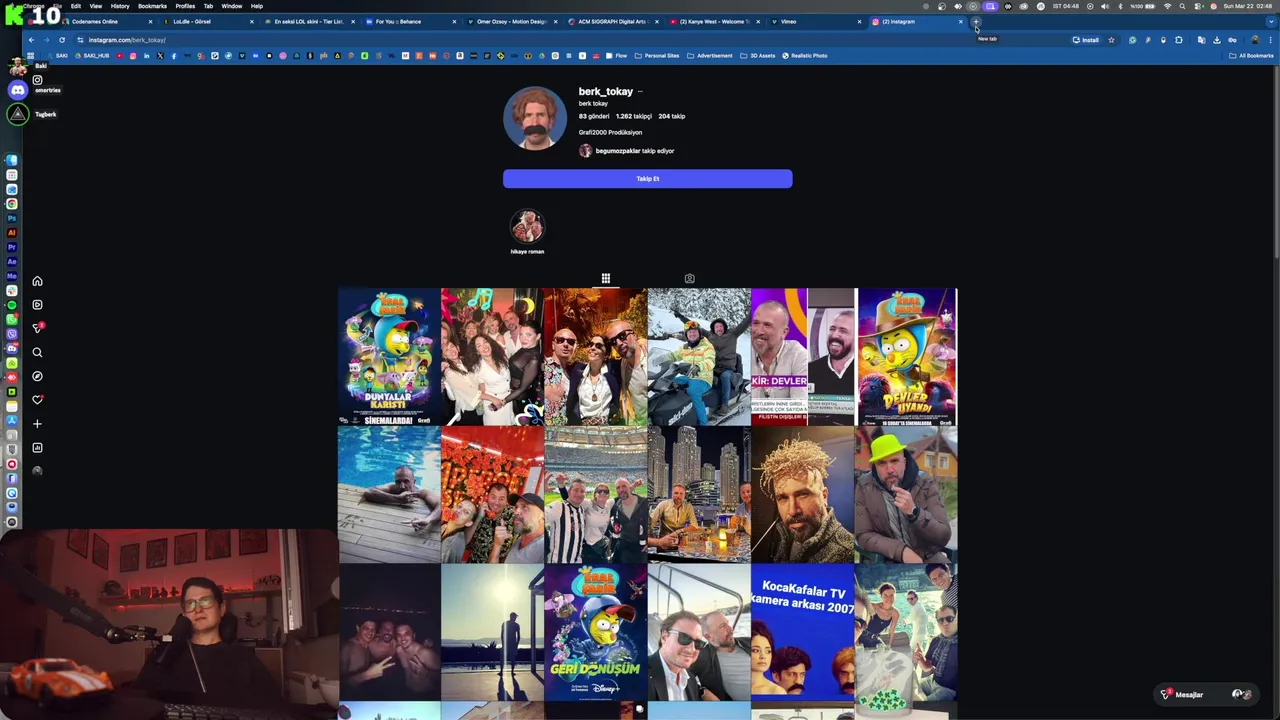
Task: Close the Vimeo tab
Action: pos(859,21)
